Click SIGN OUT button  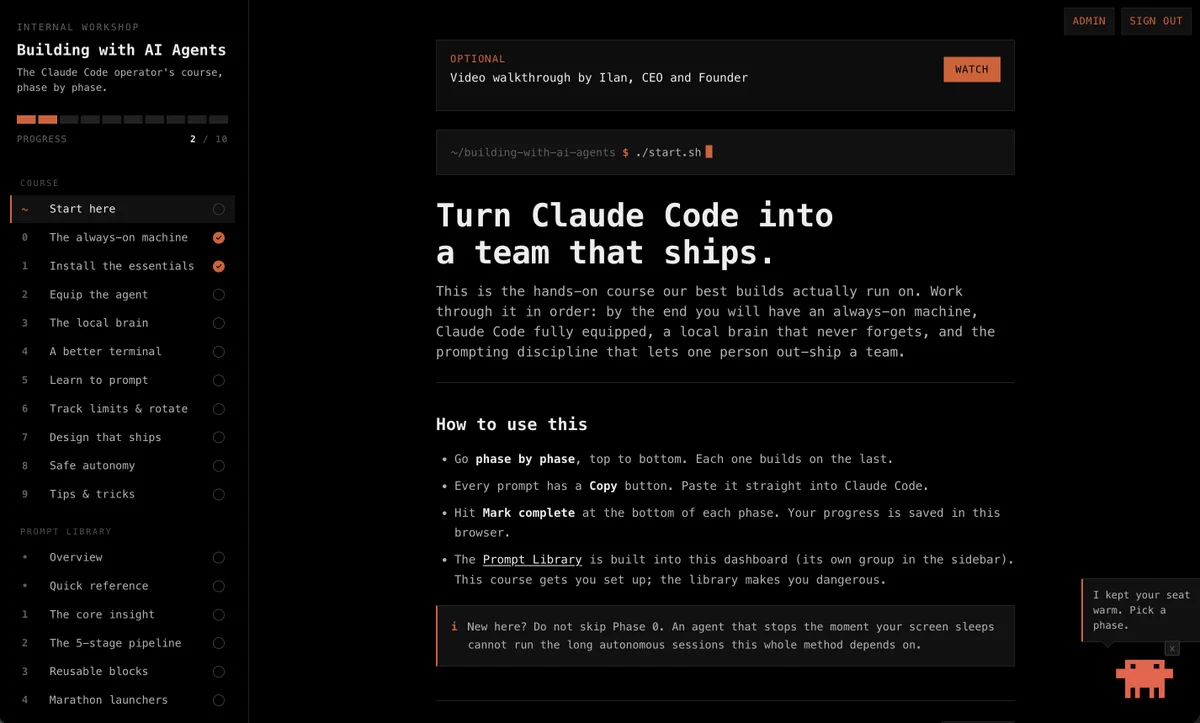coord(1156,21)
